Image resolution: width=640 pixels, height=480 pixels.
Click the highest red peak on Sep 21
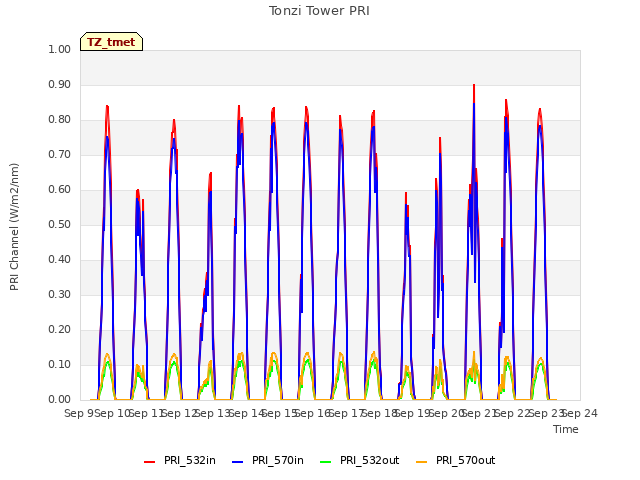tap(474, 85)
